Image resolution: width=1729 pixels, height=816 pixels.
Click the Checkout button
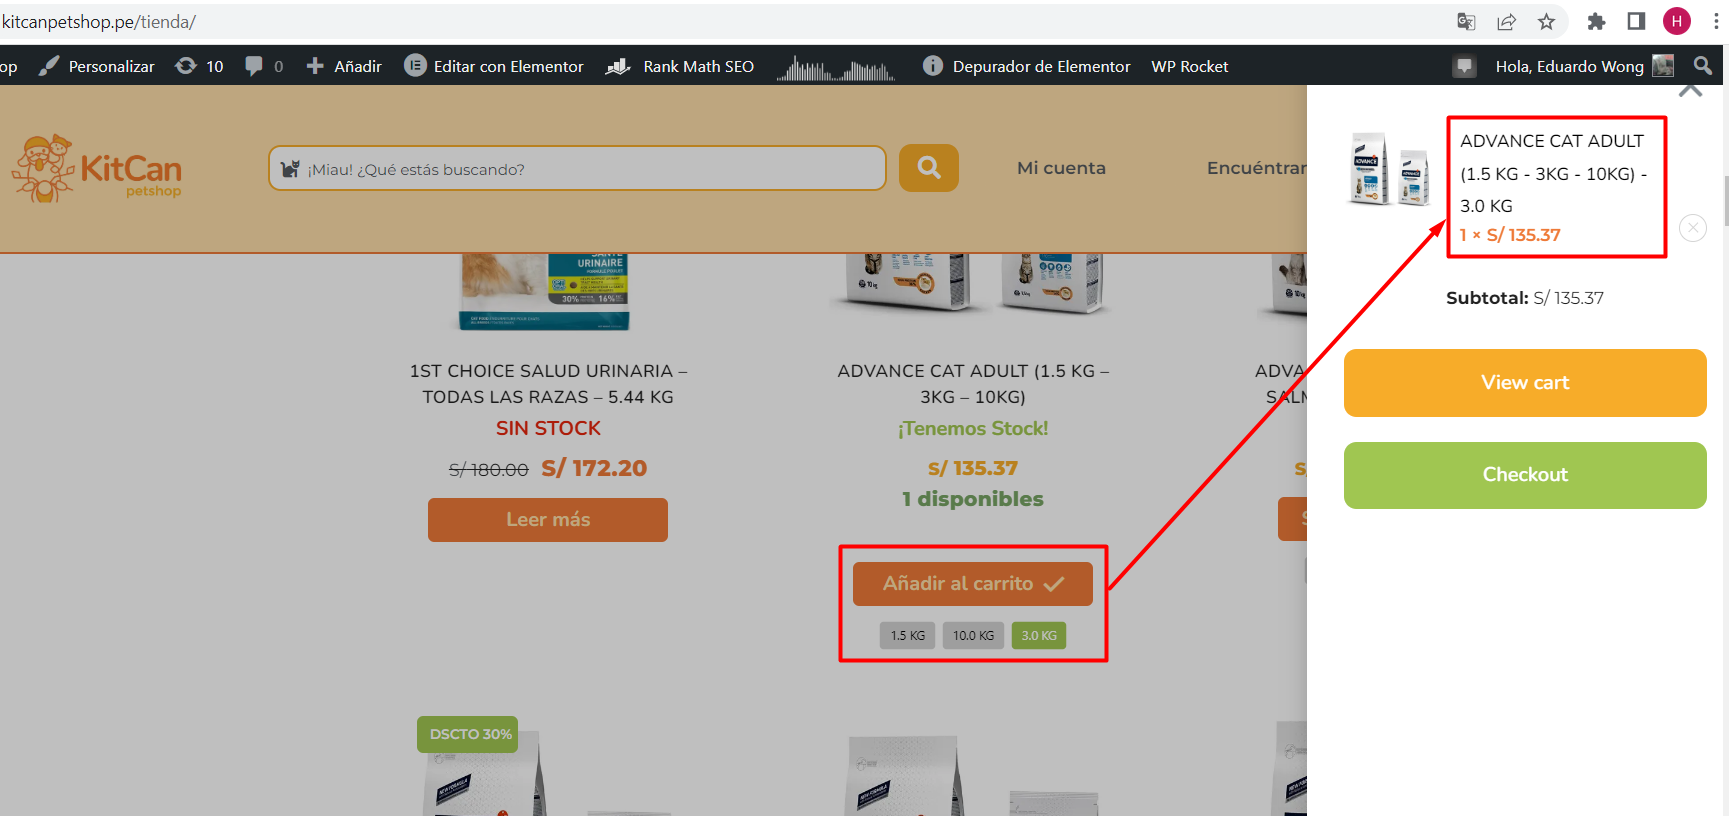[1525, 475]
